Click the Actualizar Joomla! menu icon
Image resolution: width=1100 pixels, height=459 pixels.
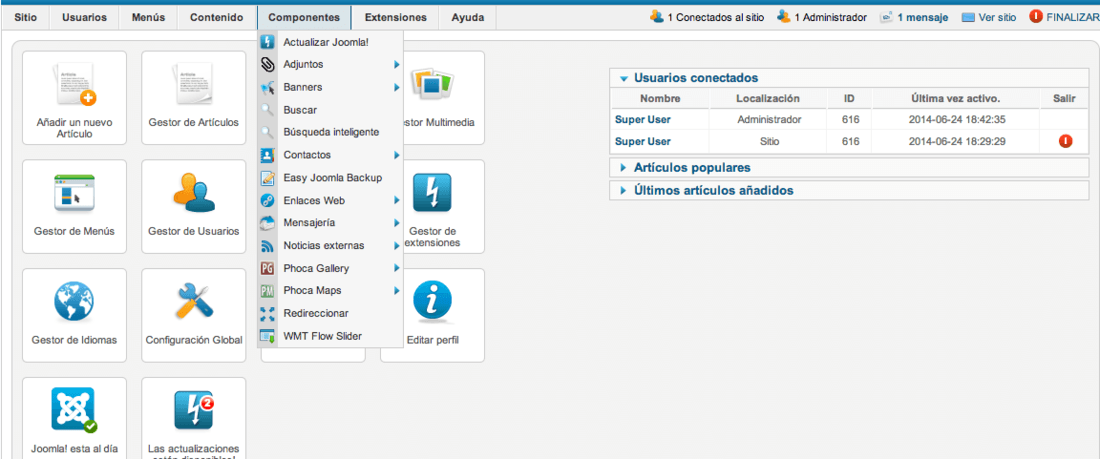click(267, 42)
